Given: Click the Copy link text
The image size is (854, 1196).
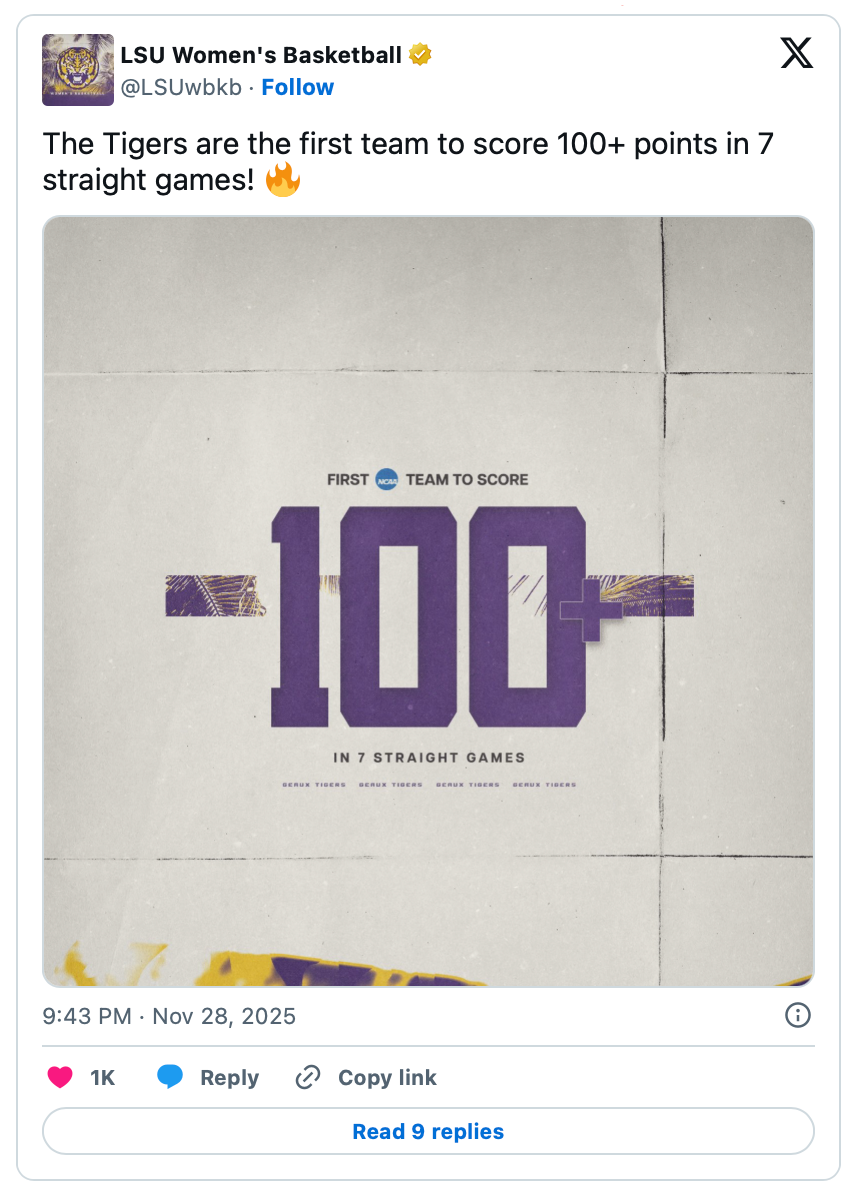Looking at the screenshot, I should [387, 1078].
